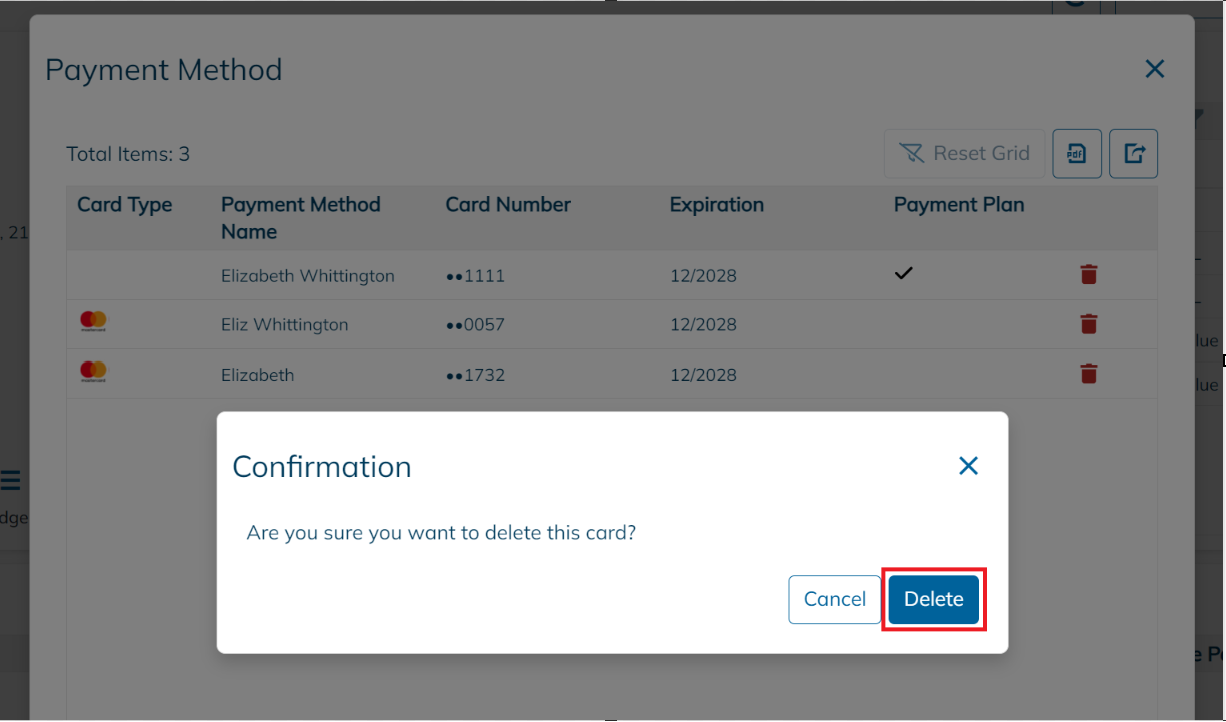
Task: Click the Card Number column header
Action: 508,205
